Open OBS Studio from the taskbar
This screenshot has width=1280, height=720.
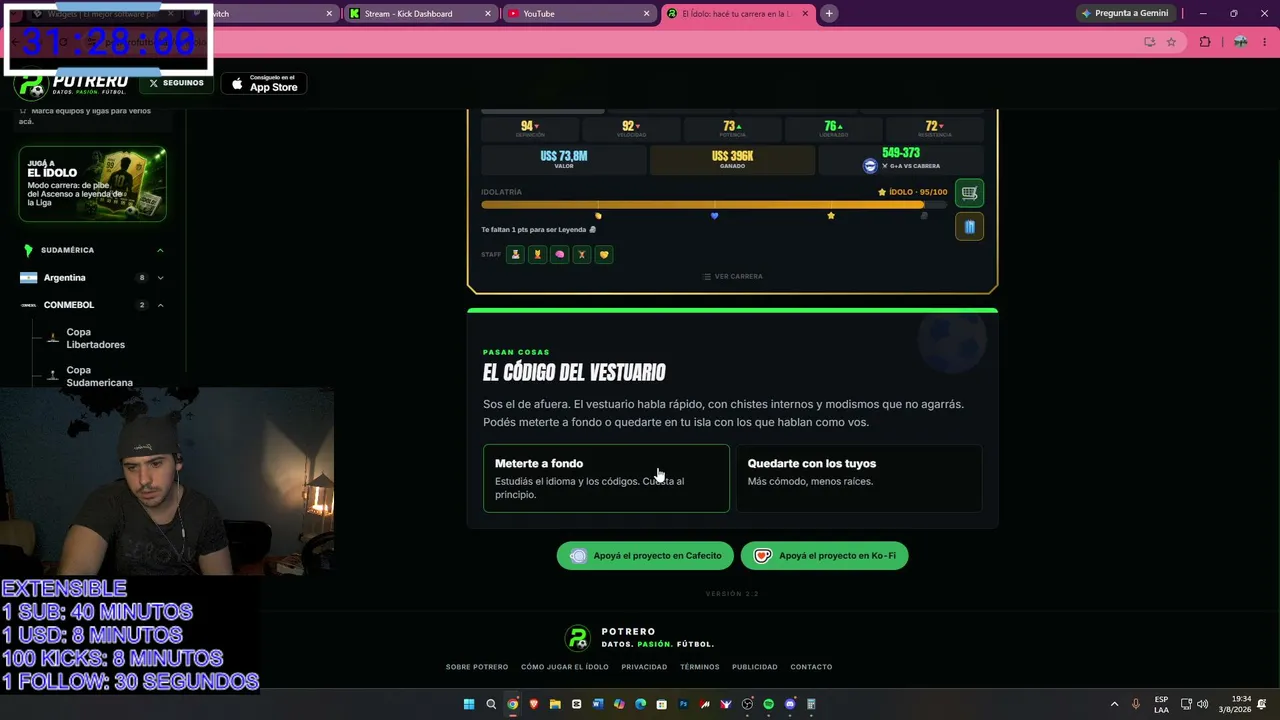point(747,704)
